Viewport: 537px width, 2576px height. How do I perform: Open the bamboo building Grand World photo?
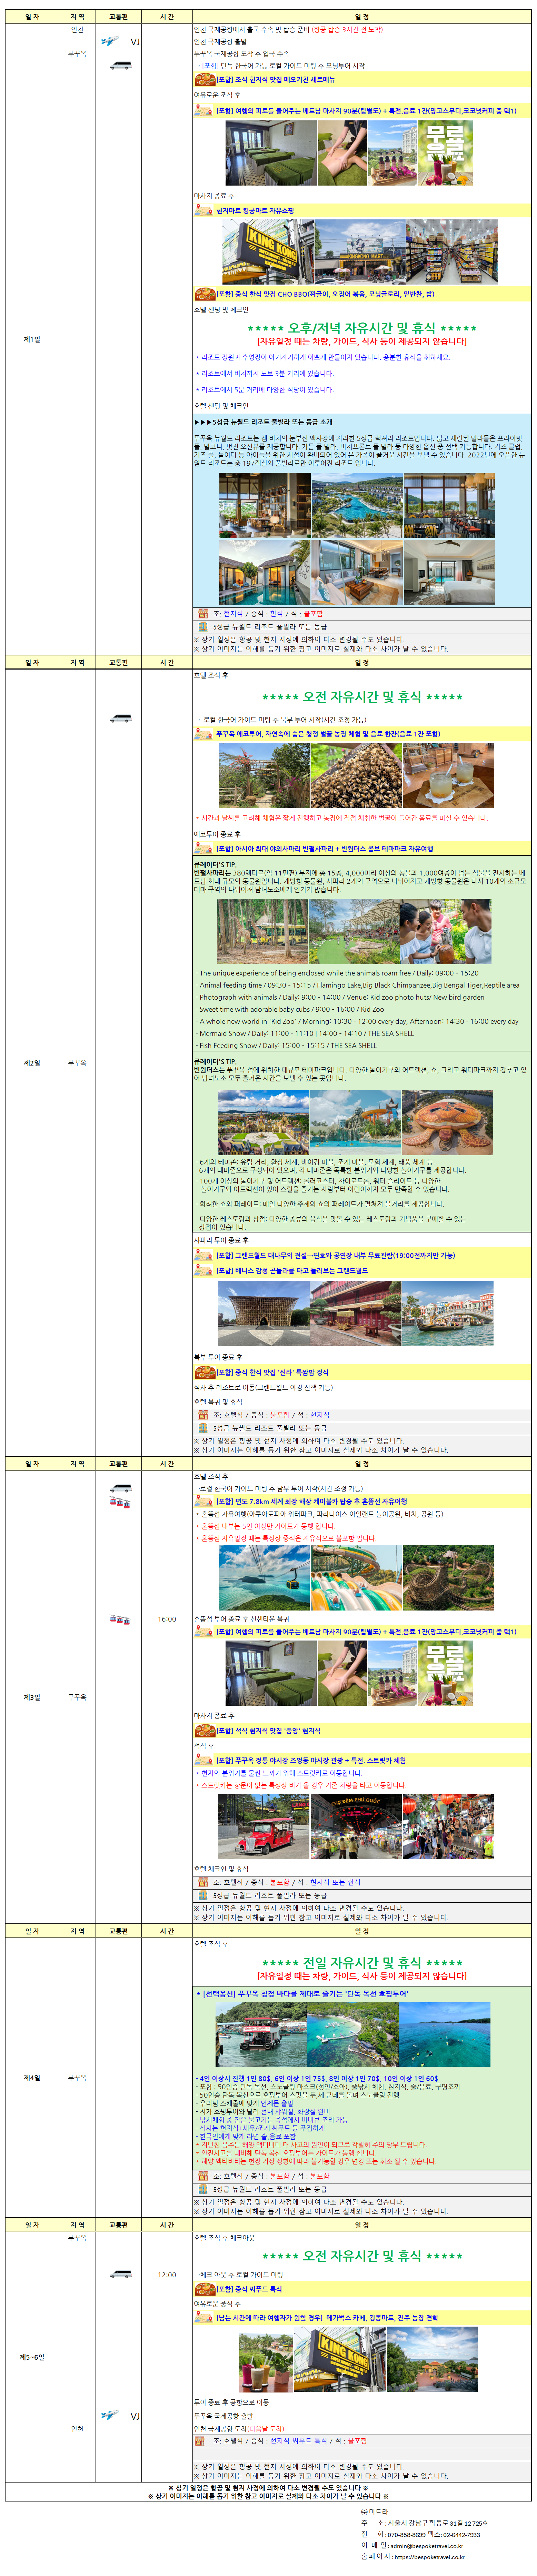click(x=264, y=1313)
